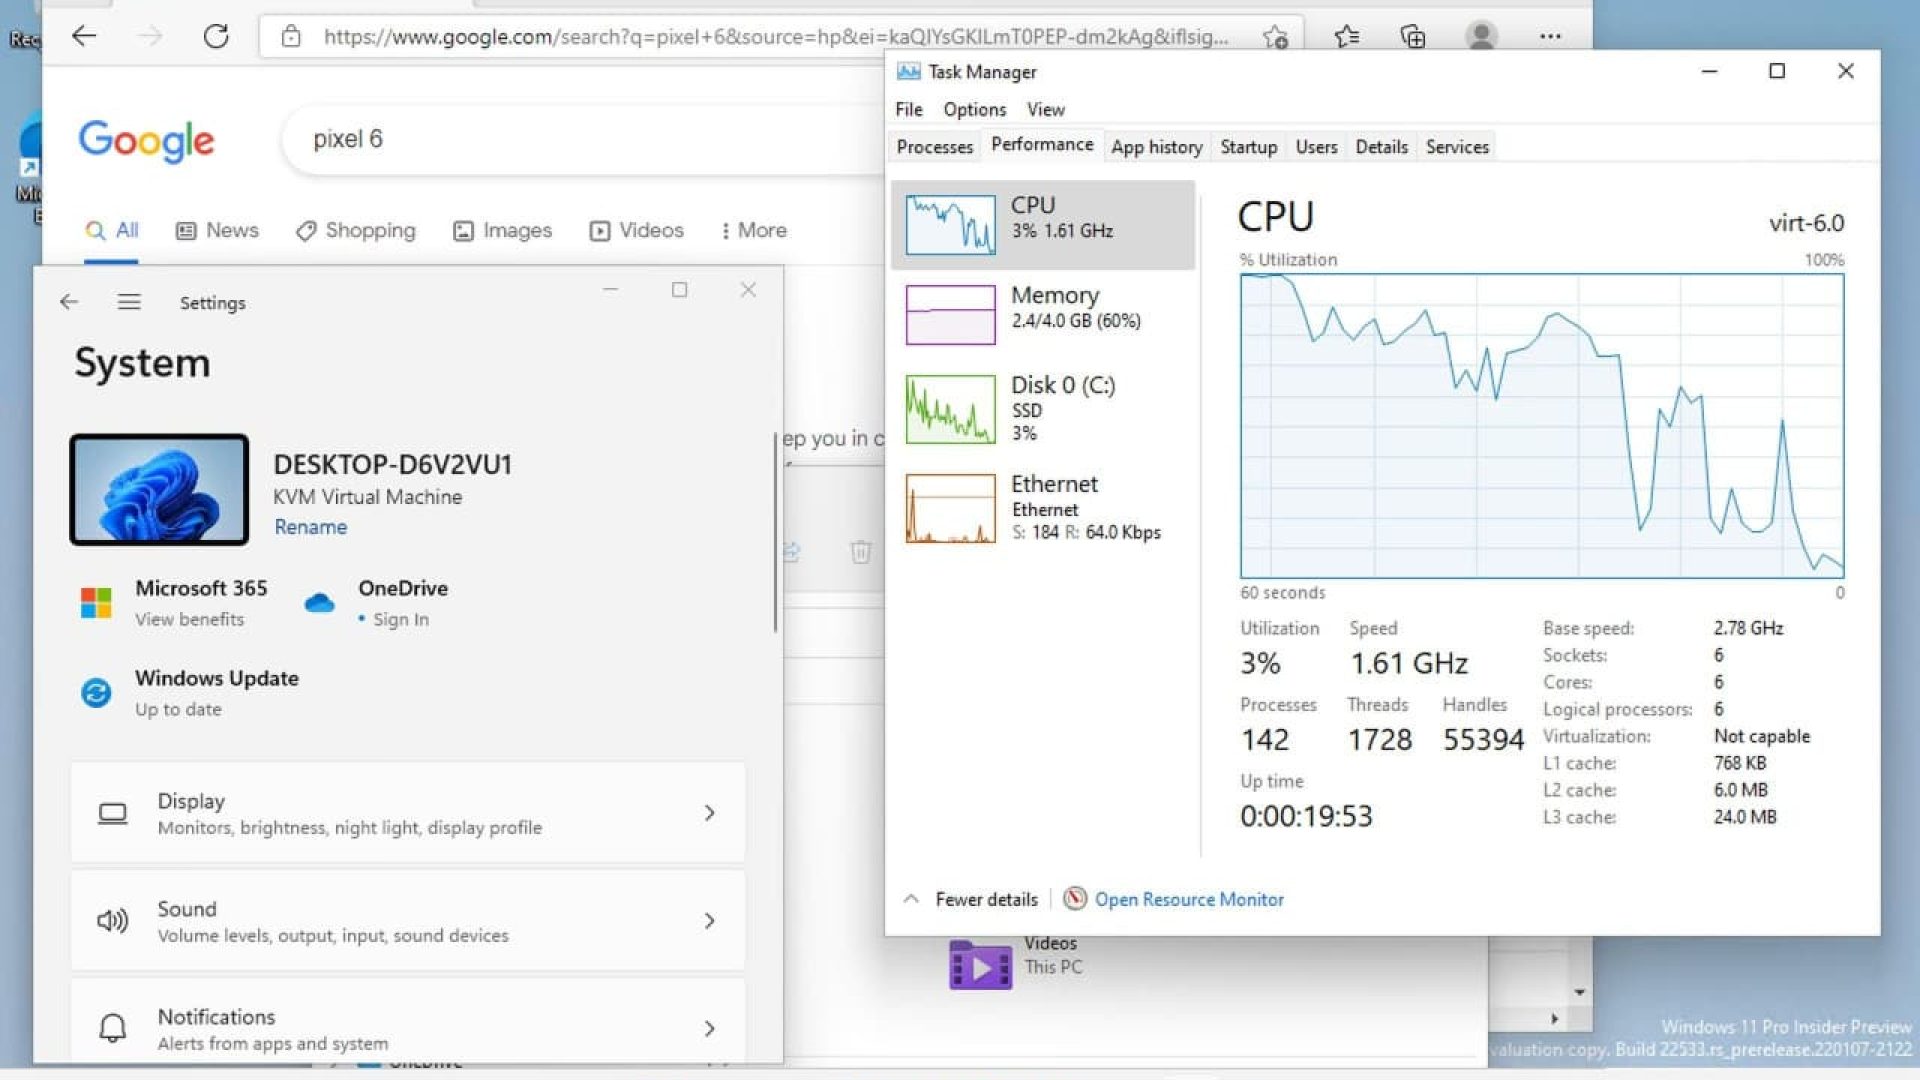Screen dimensions: 1920x1080
Task: Open the Settings hamburger navigation menu
Action: (x=129, y=302)
